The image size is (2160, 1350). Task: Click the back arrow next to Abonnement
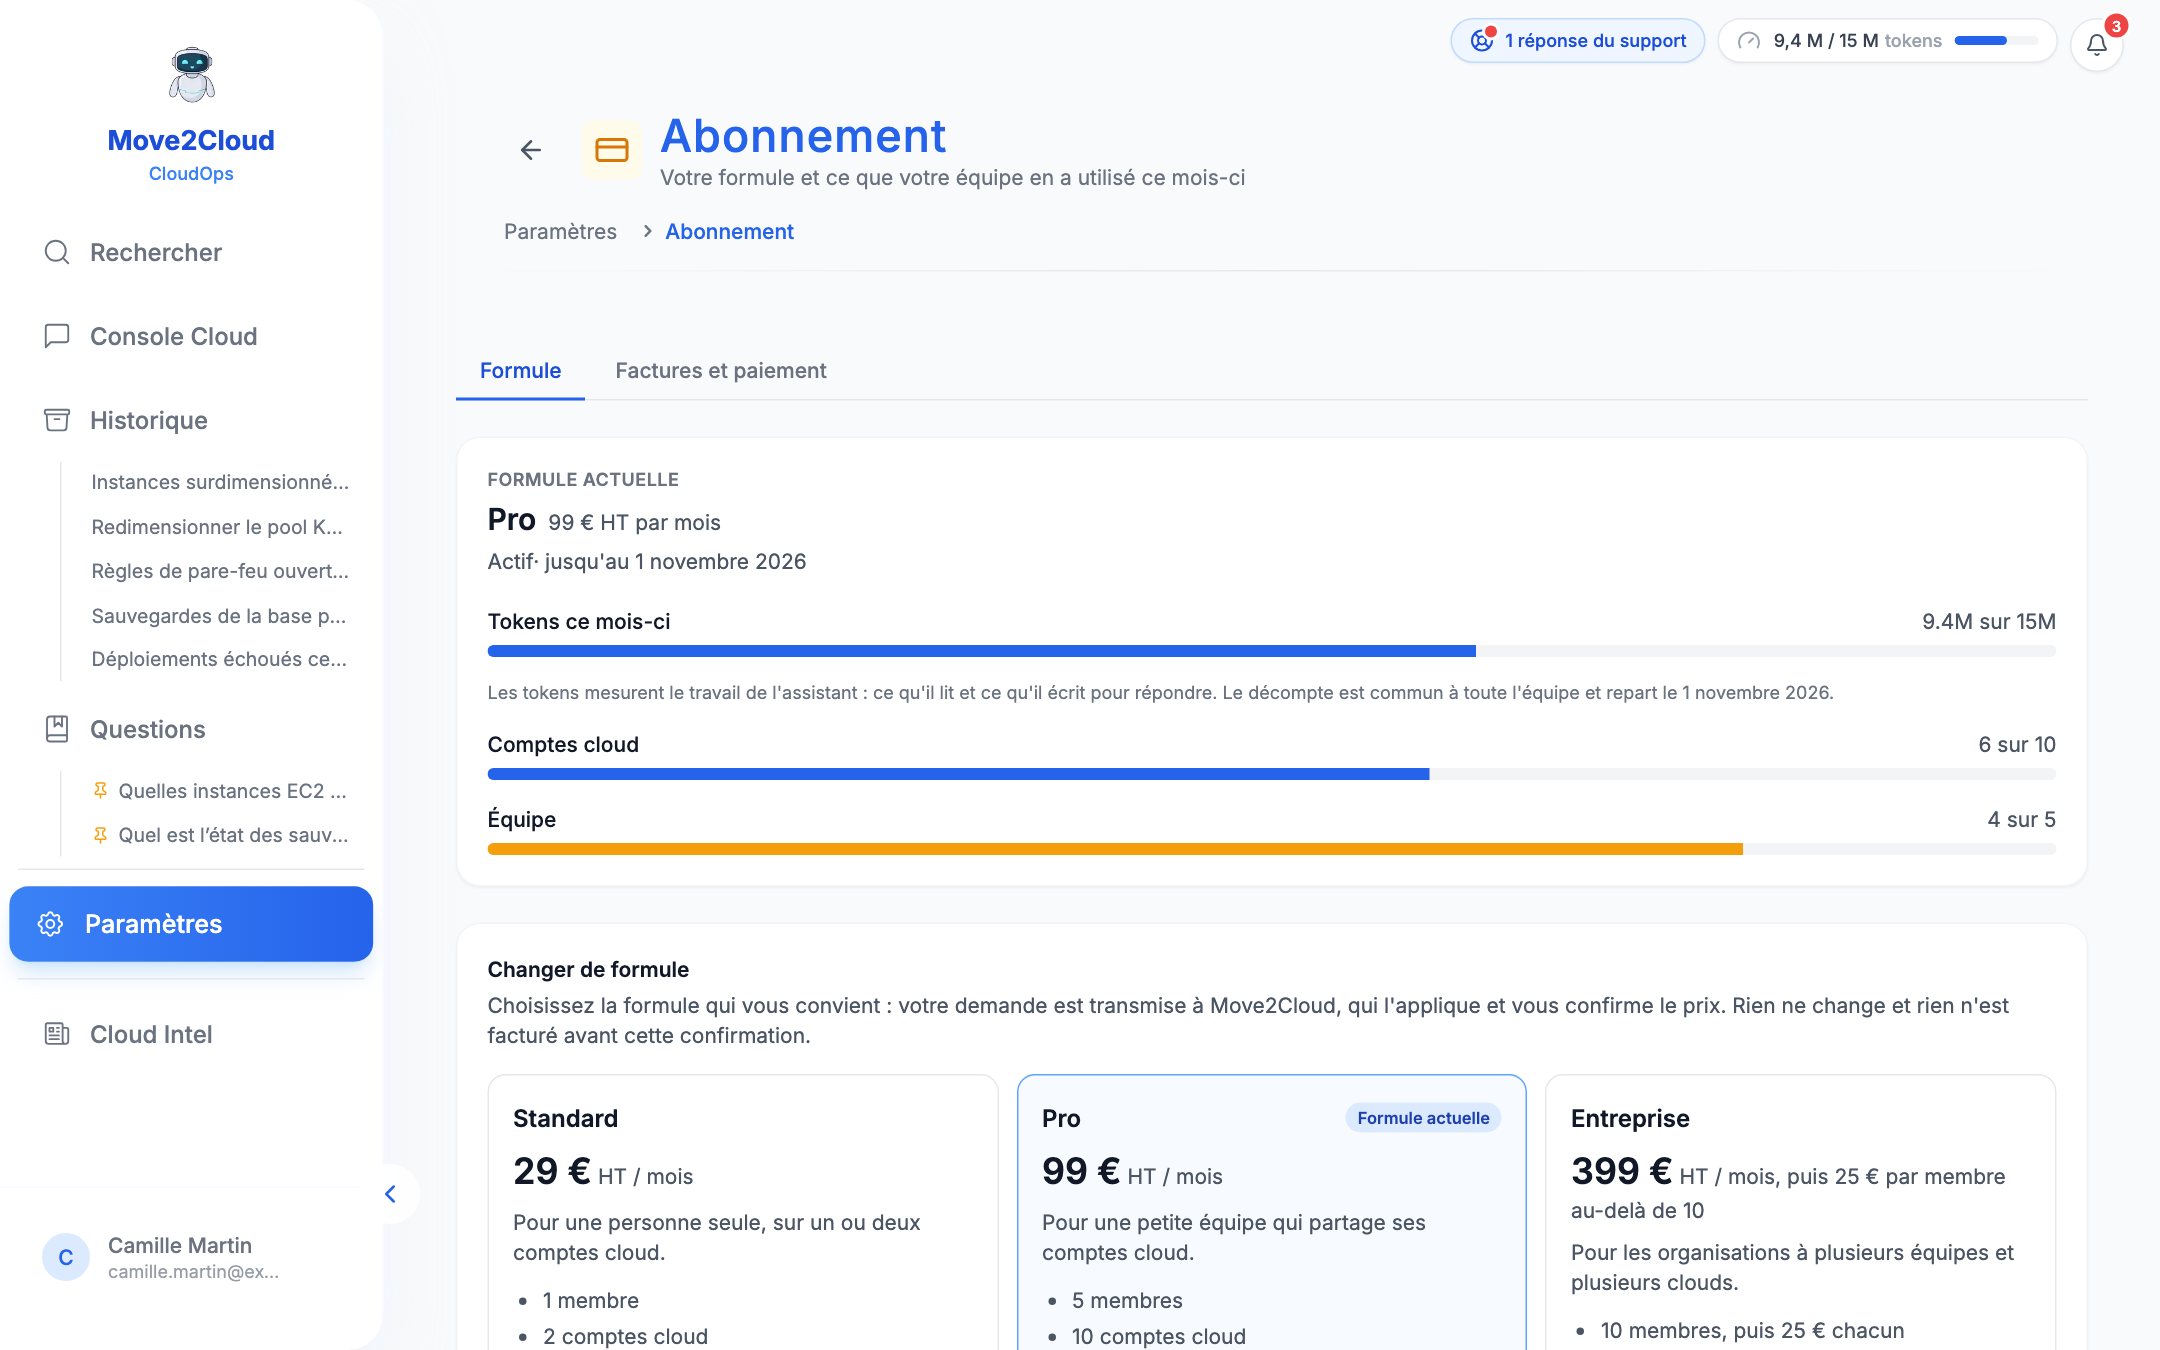531,150
